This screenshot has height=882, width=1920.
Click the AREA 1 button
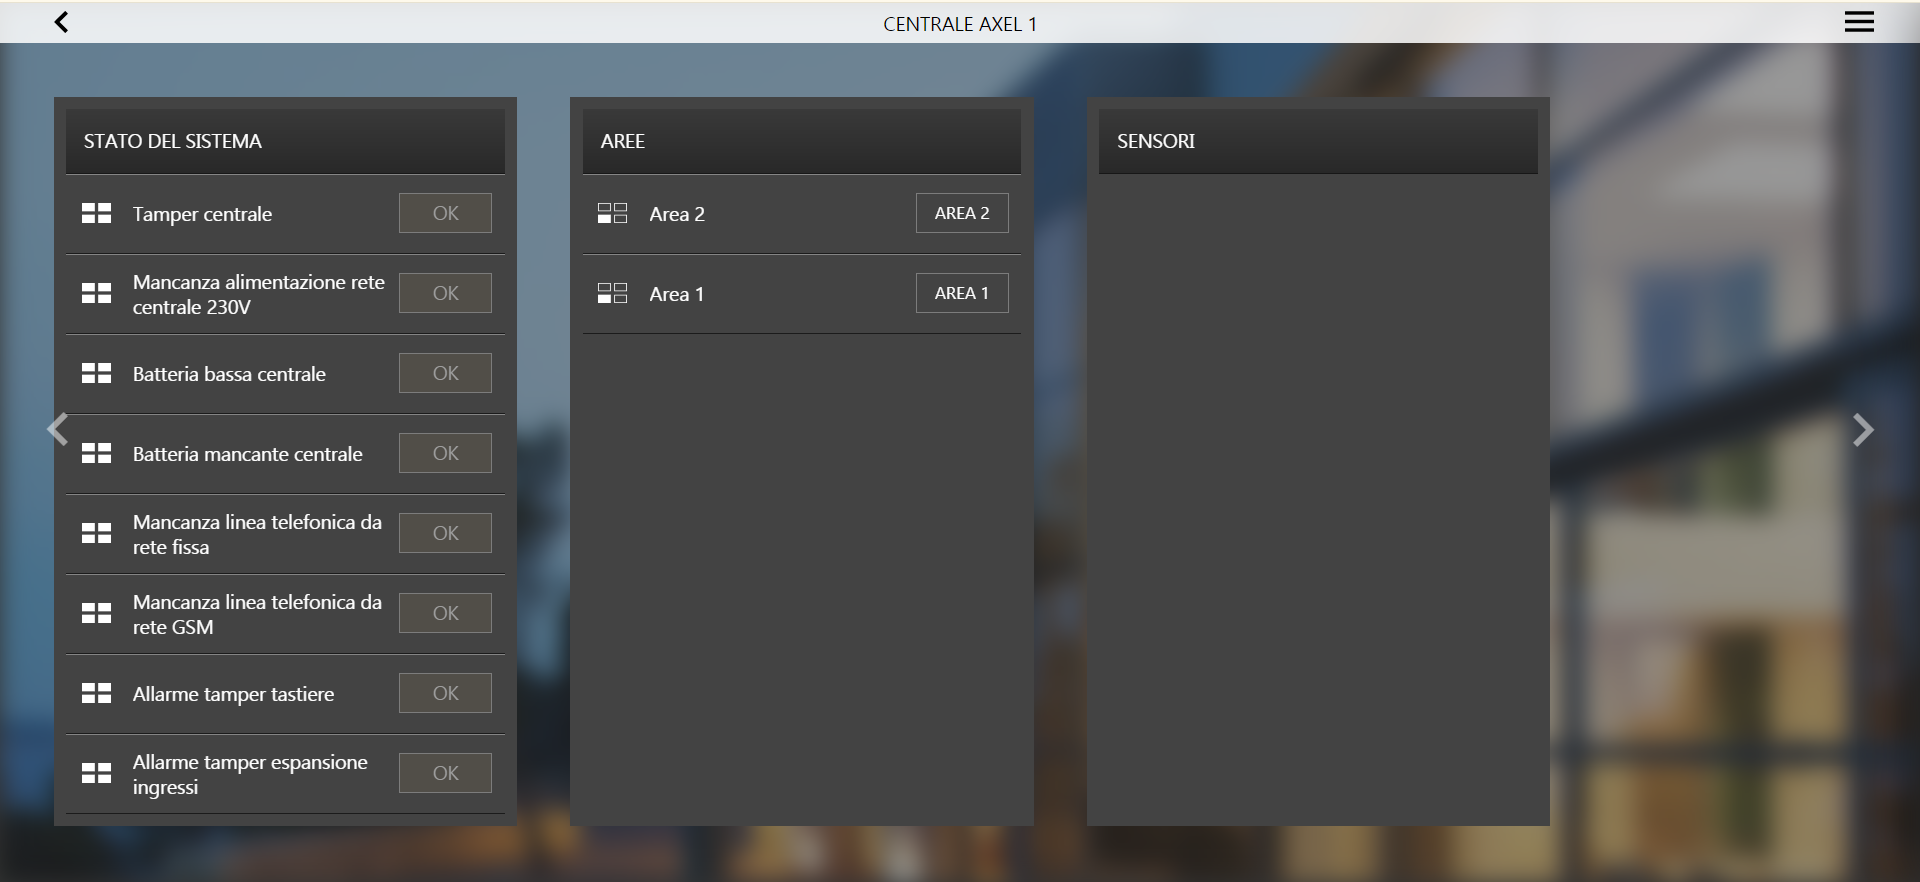[962, 293]
